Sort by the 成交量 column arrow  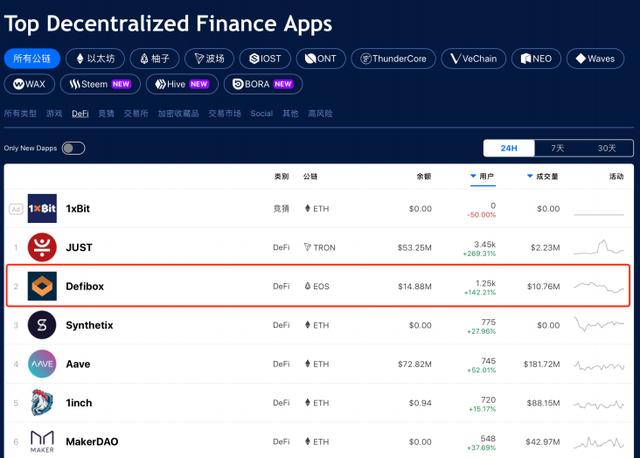(530, 176)
